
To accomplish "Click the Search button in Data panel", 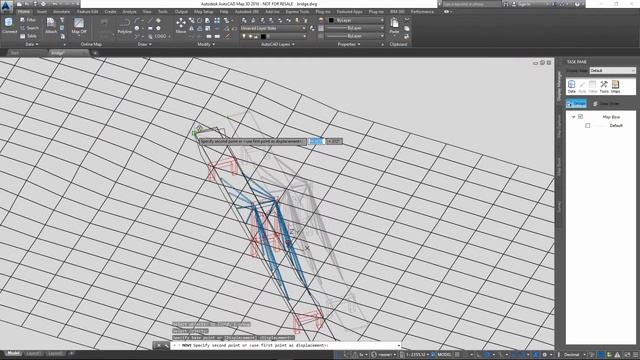I will click(x=29, y=28).
